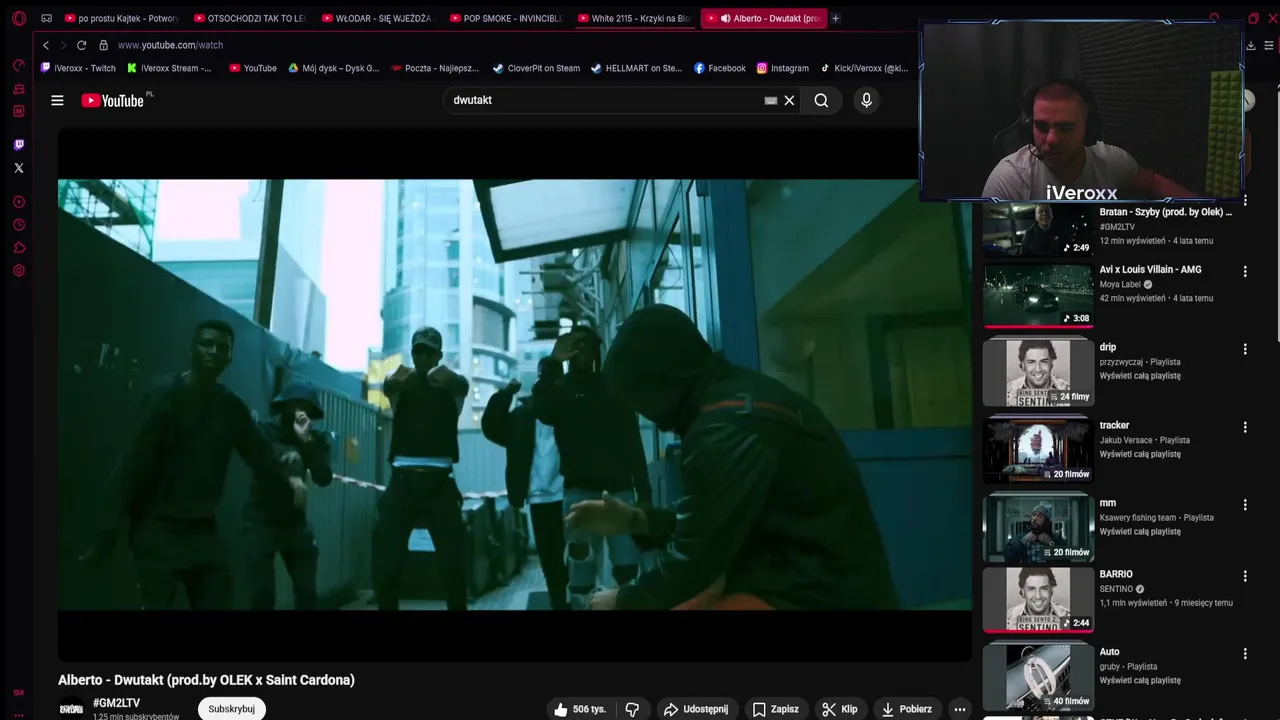Screen dimensions: 1280x720
Task: Clear the search query with X
Action: (x=789, y=100)
